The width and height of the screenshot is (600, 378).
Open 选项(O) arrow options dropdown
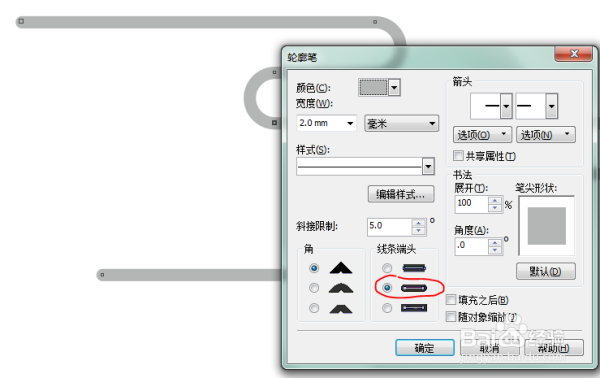coord(482,135)
